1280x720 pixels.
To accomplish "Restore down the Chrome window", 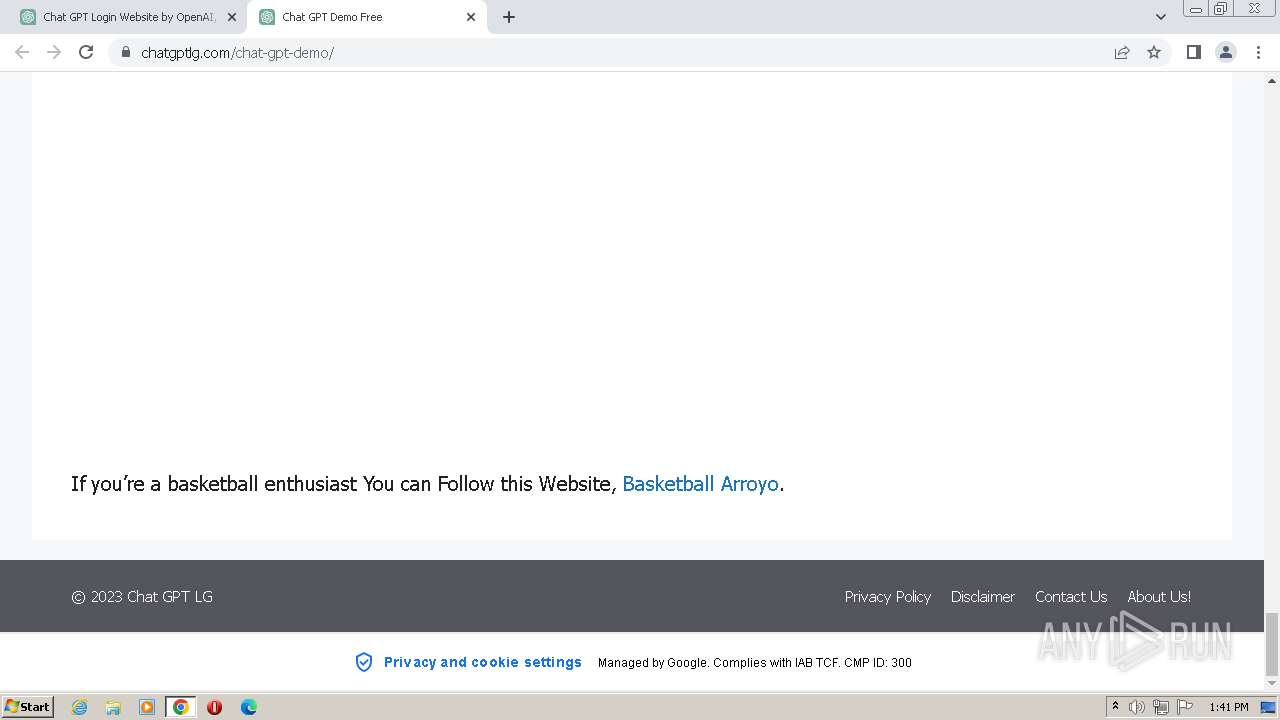I will click(1221, 9).
